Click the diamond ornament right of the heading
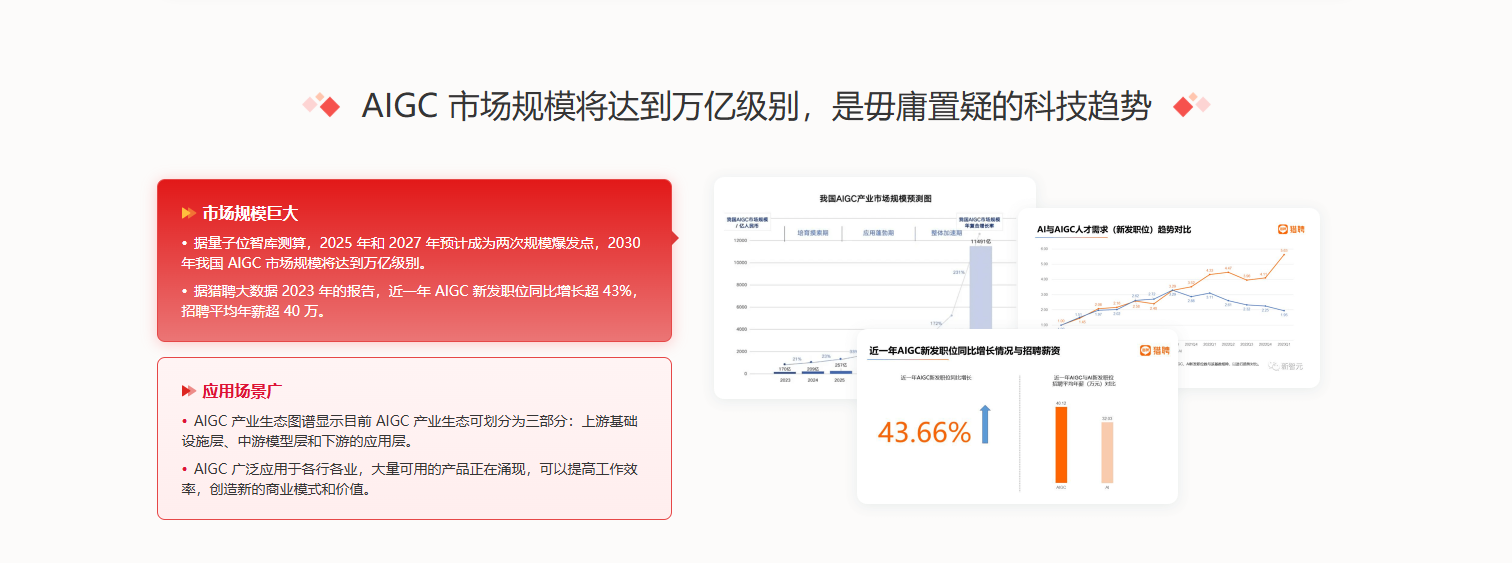The image size is (1512, 563). coord(1191,104)
